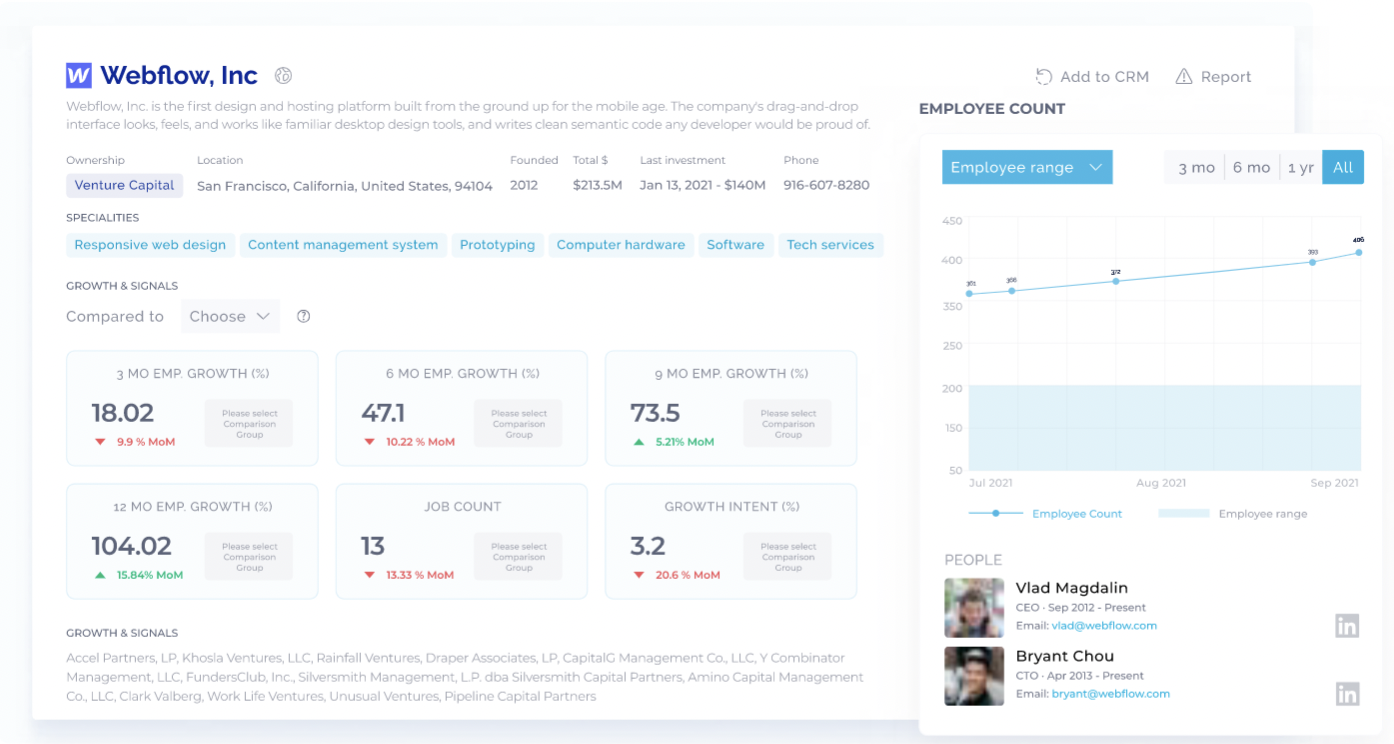1394x744 pixels.
Task: Open the vlad@webflow.com email link
Action: pyautogui.click(x=1104, y=626)
